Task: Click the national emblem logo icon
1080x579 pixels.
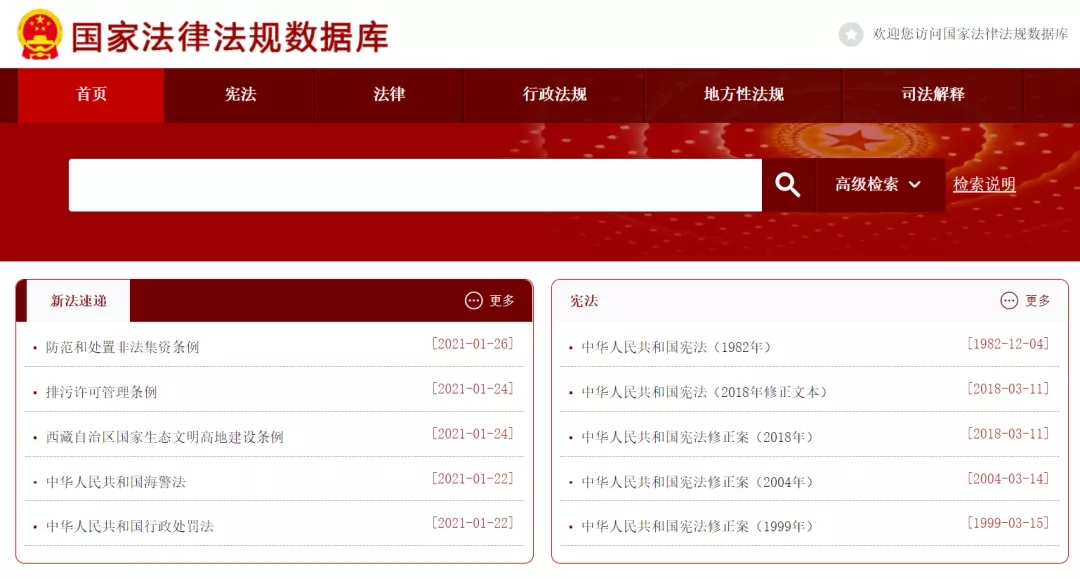Action: (40, 34)
